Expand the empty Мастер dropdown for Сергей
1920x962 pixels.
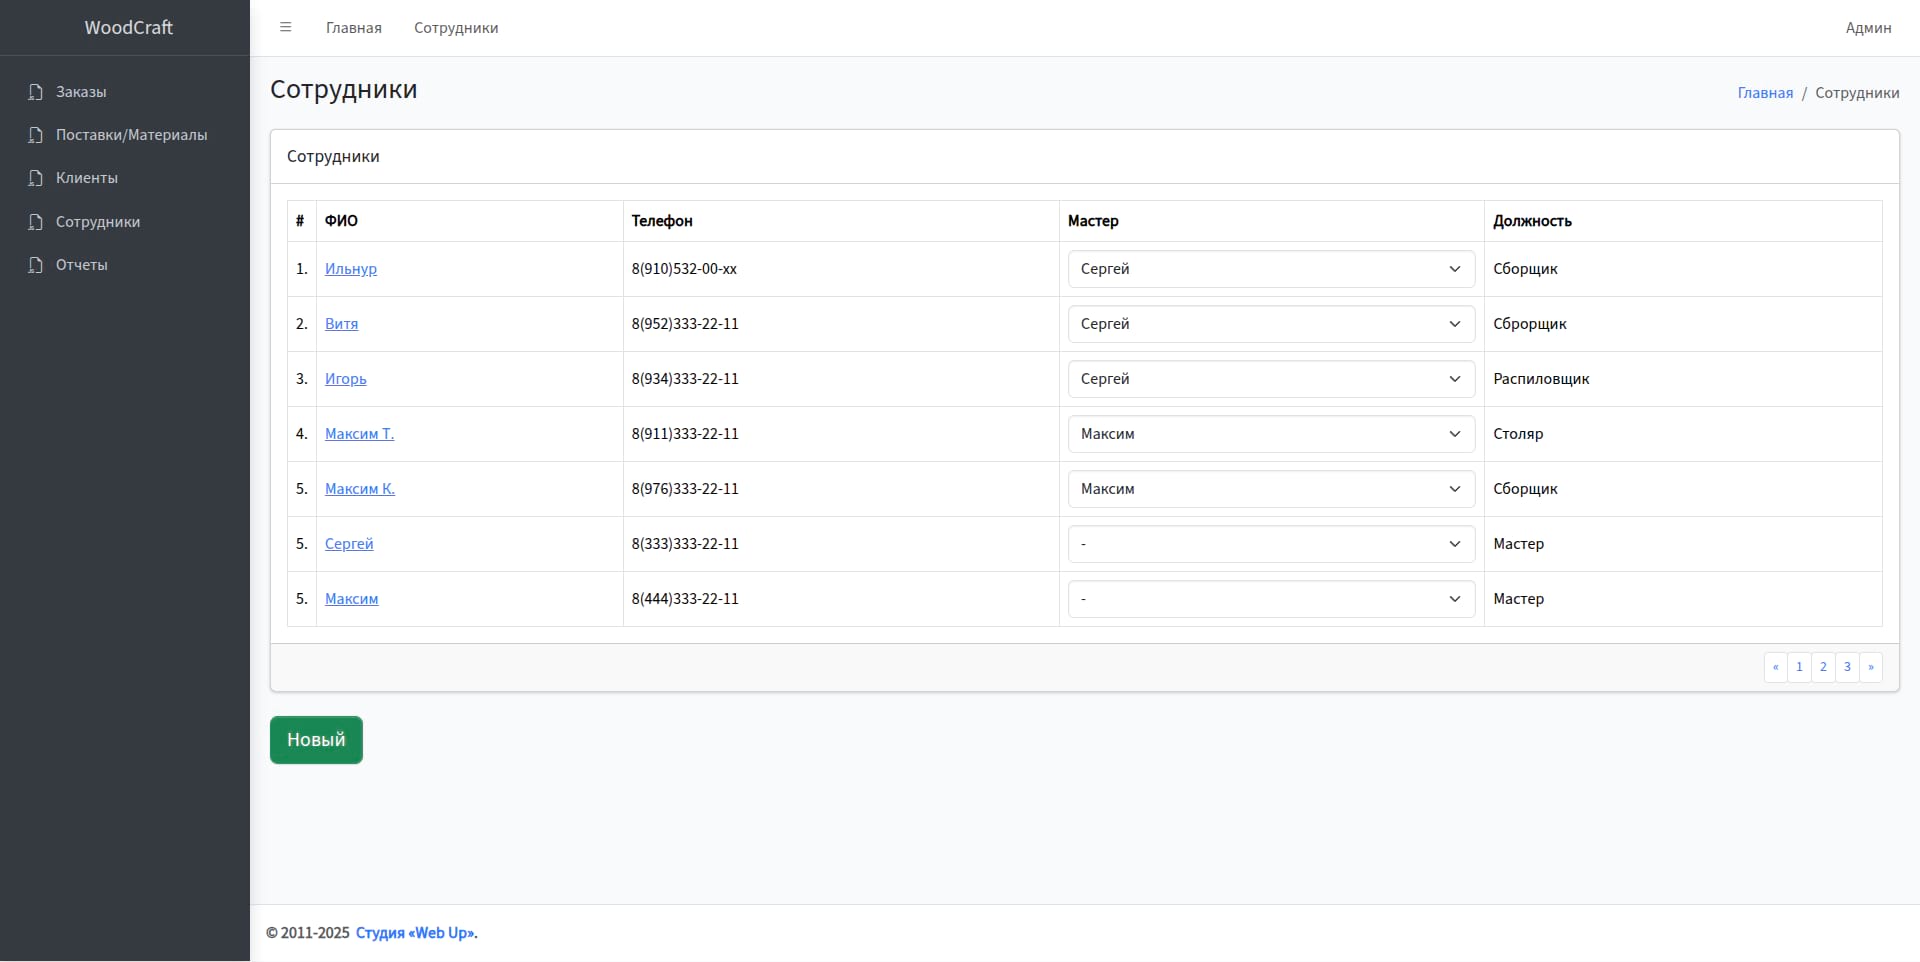tap(1270, 544)
